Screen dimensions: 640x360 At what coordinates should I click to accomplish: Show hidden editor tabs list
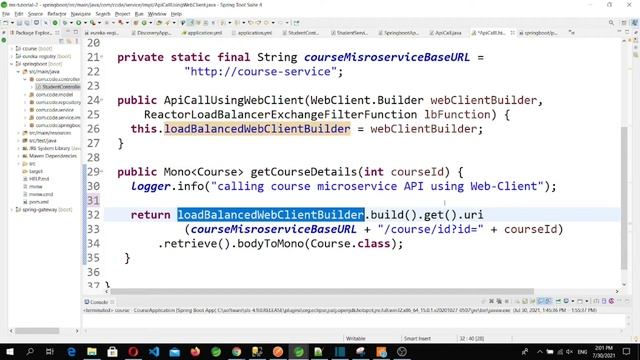(571, 33)
